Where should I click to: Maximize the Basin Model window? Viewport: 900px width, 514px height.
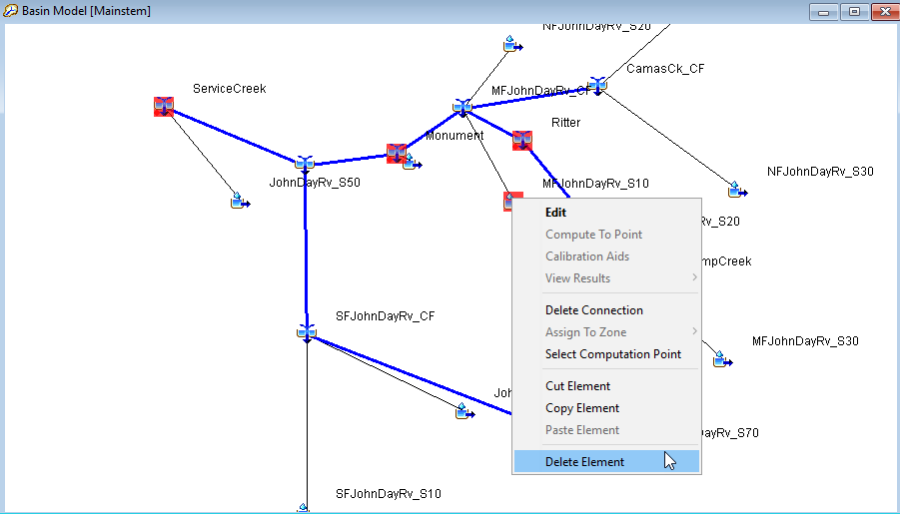pos(854,11)
